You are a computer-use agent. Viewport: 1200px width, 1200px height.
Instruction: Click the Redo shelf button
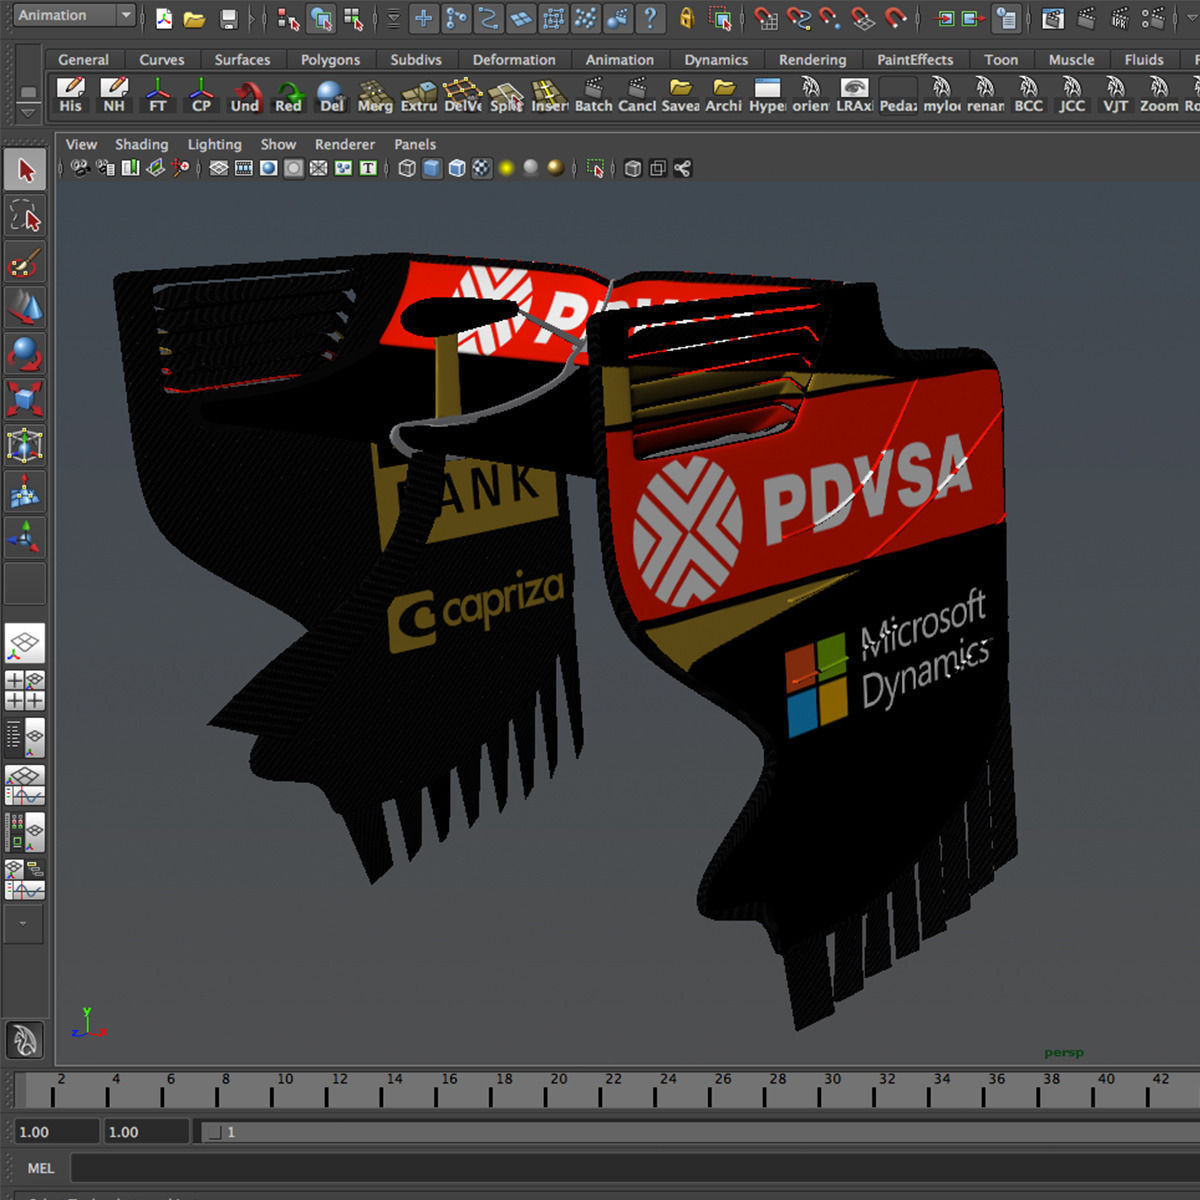pos(288,96)
